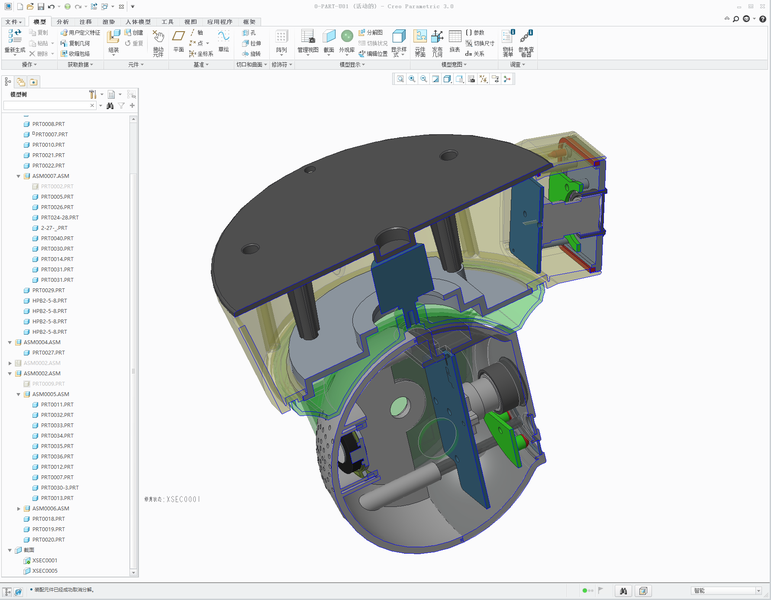Viewport: 771px width, 600px height.
Task: Click 复制几何 button
Action: click(x=75, y=43)
